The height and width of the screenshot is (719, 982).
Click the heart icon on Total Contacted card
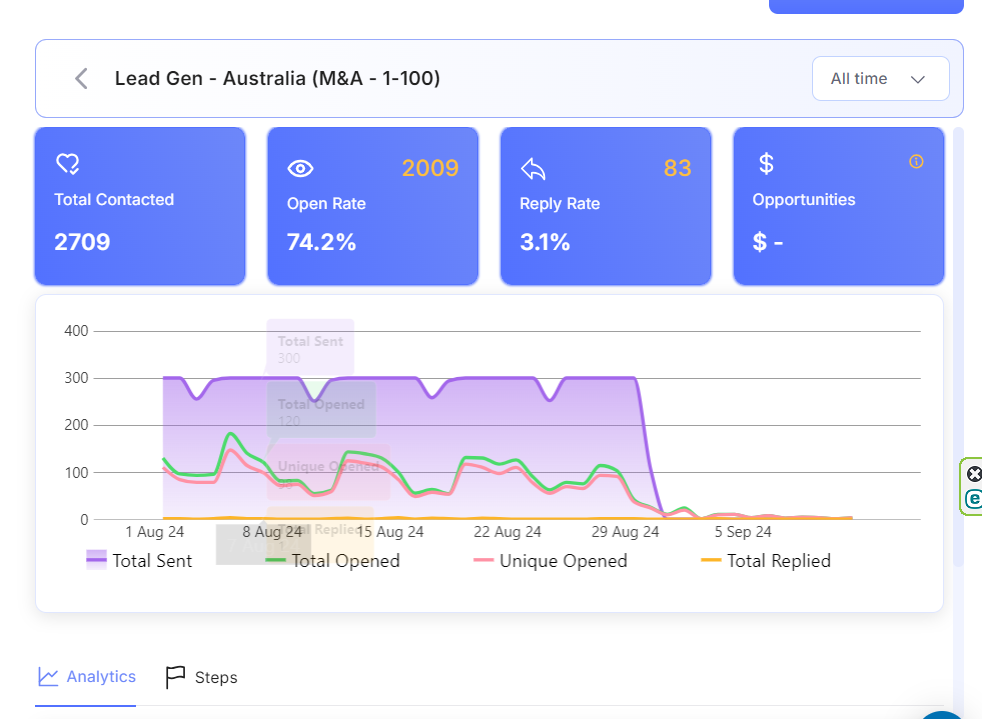tap(68, 164)
